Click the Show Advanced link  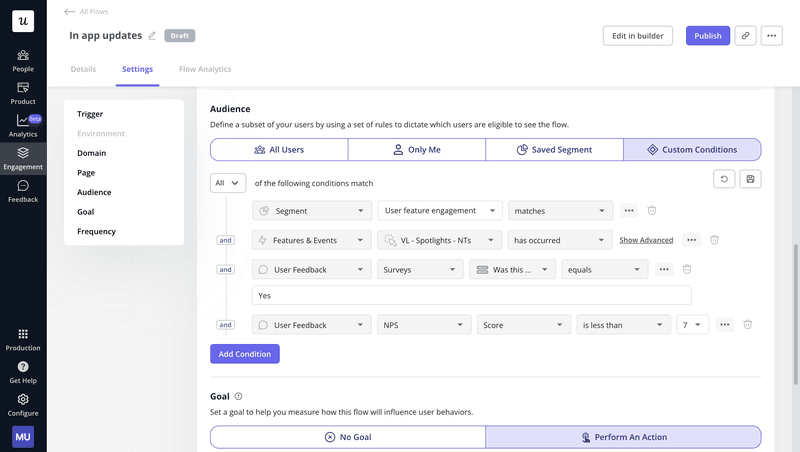pyautogui.click(x=646, y=240)
